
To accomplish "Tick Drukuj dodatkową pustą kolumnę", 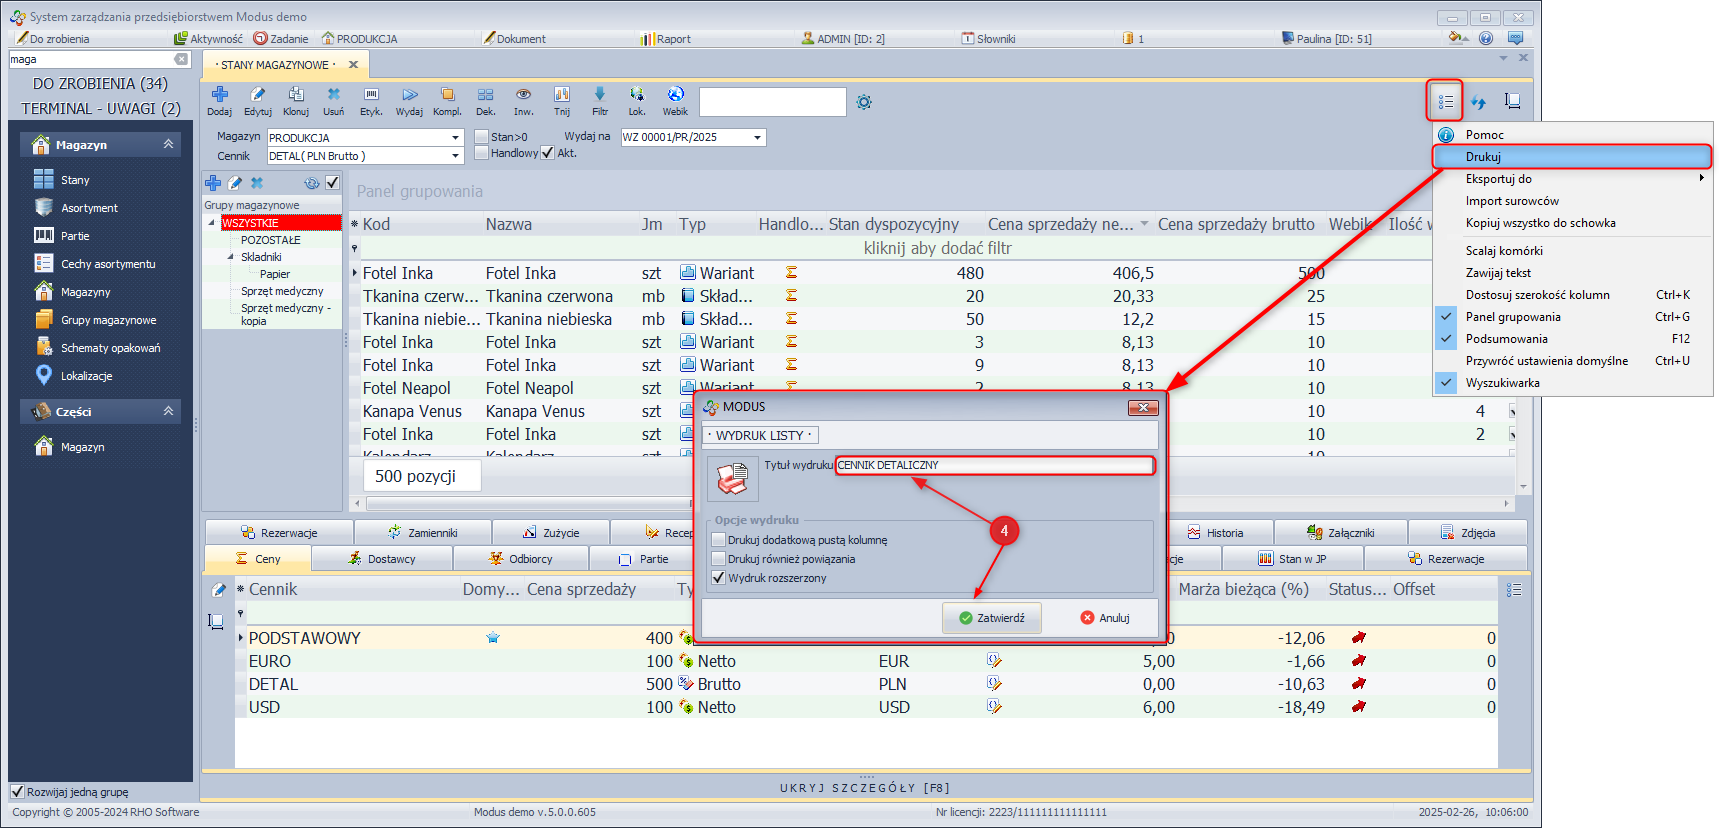I will pos(718,540).
